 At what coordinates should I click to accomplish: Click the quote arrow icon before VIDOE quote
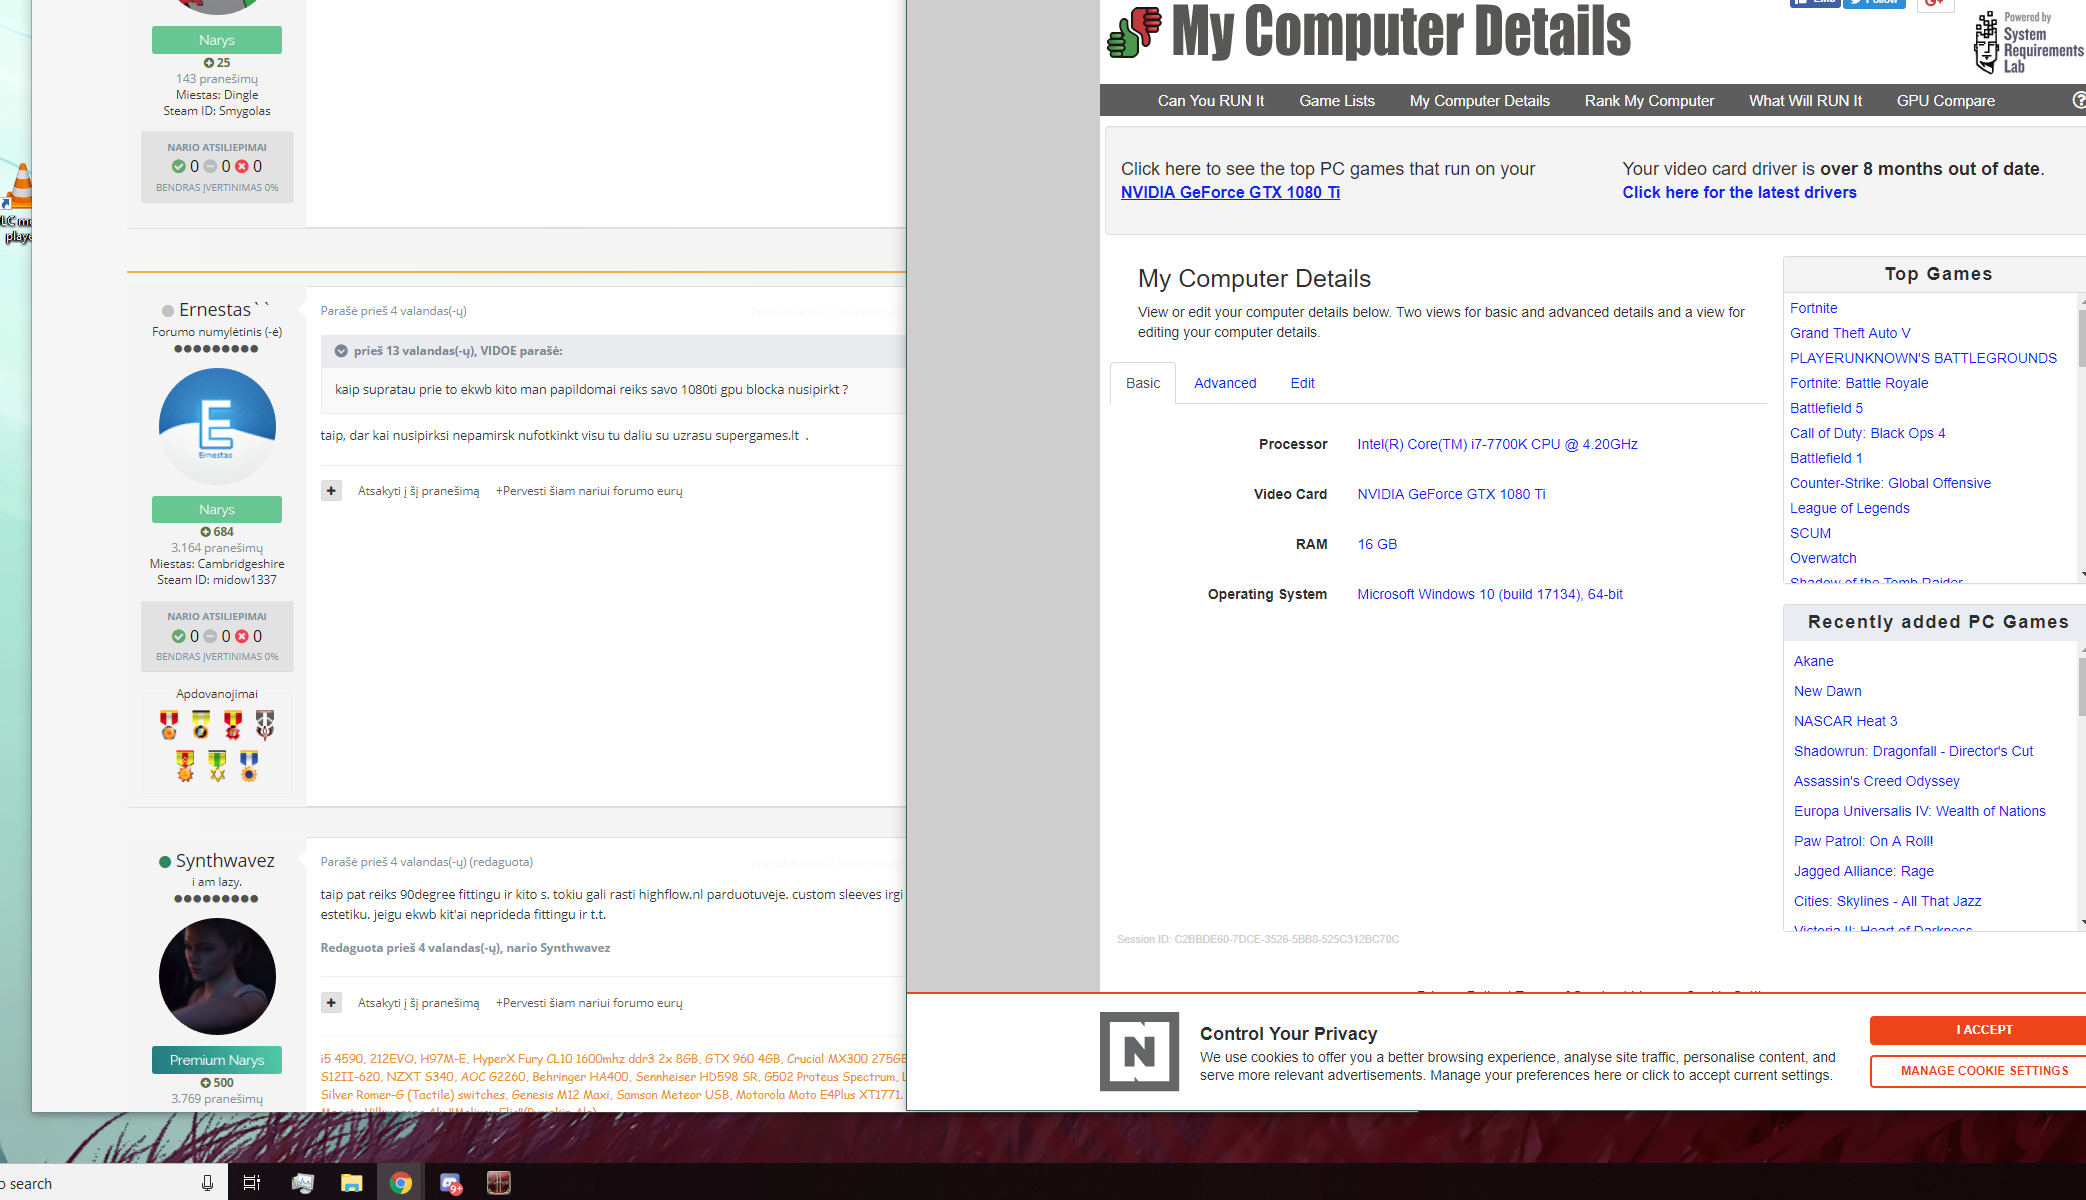tap(341, 351)
